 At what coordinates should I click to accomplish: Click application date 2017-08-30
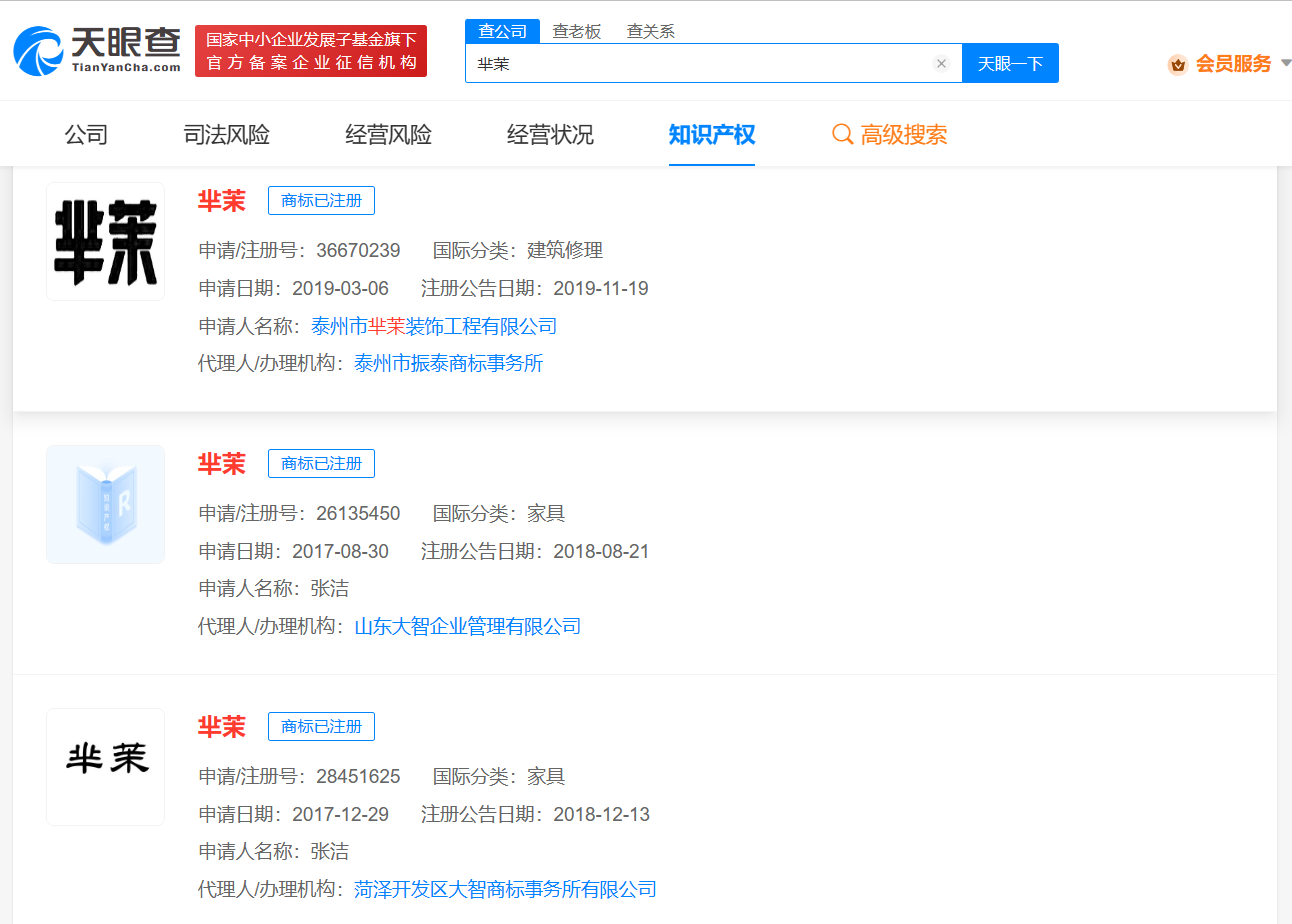coord(341,551)
